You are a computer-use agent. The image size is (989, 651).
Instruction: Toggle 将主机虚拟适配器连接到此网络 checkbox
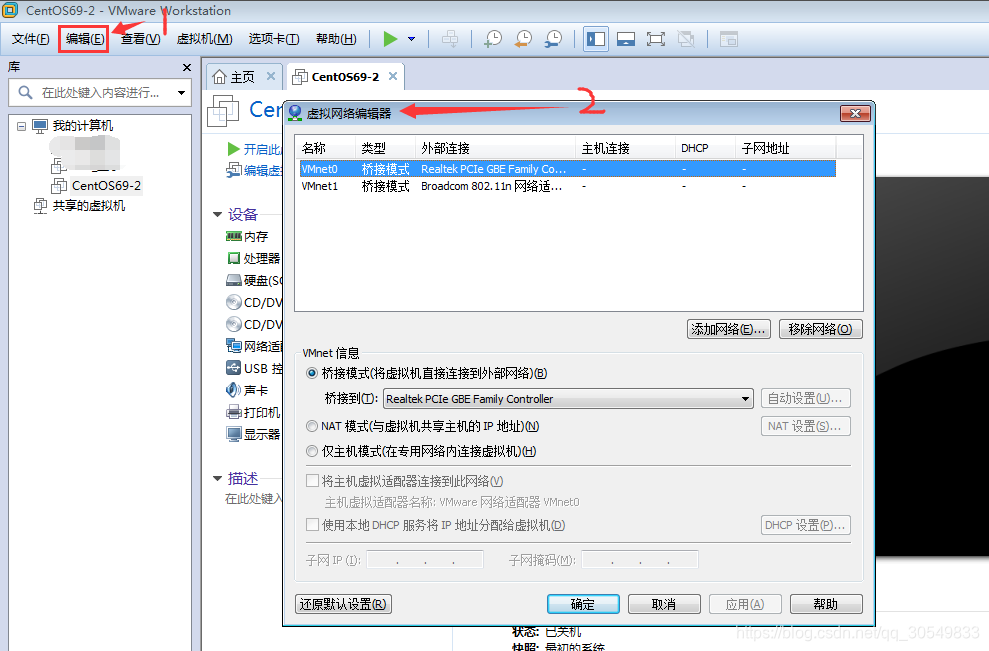[312, 481]
